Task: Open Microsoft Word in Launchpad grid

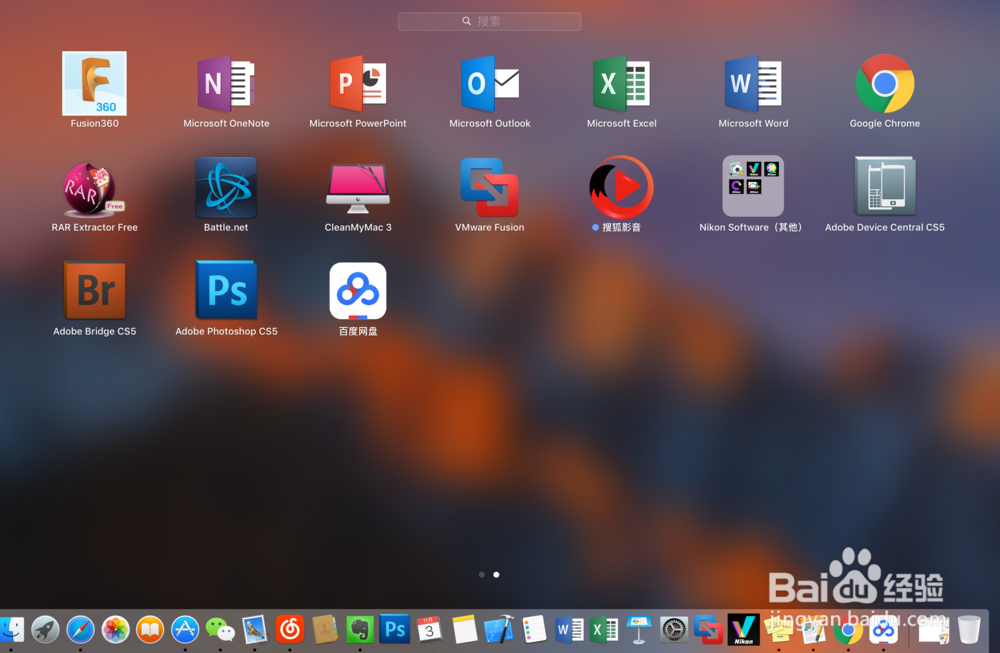Action: [753, 84]
